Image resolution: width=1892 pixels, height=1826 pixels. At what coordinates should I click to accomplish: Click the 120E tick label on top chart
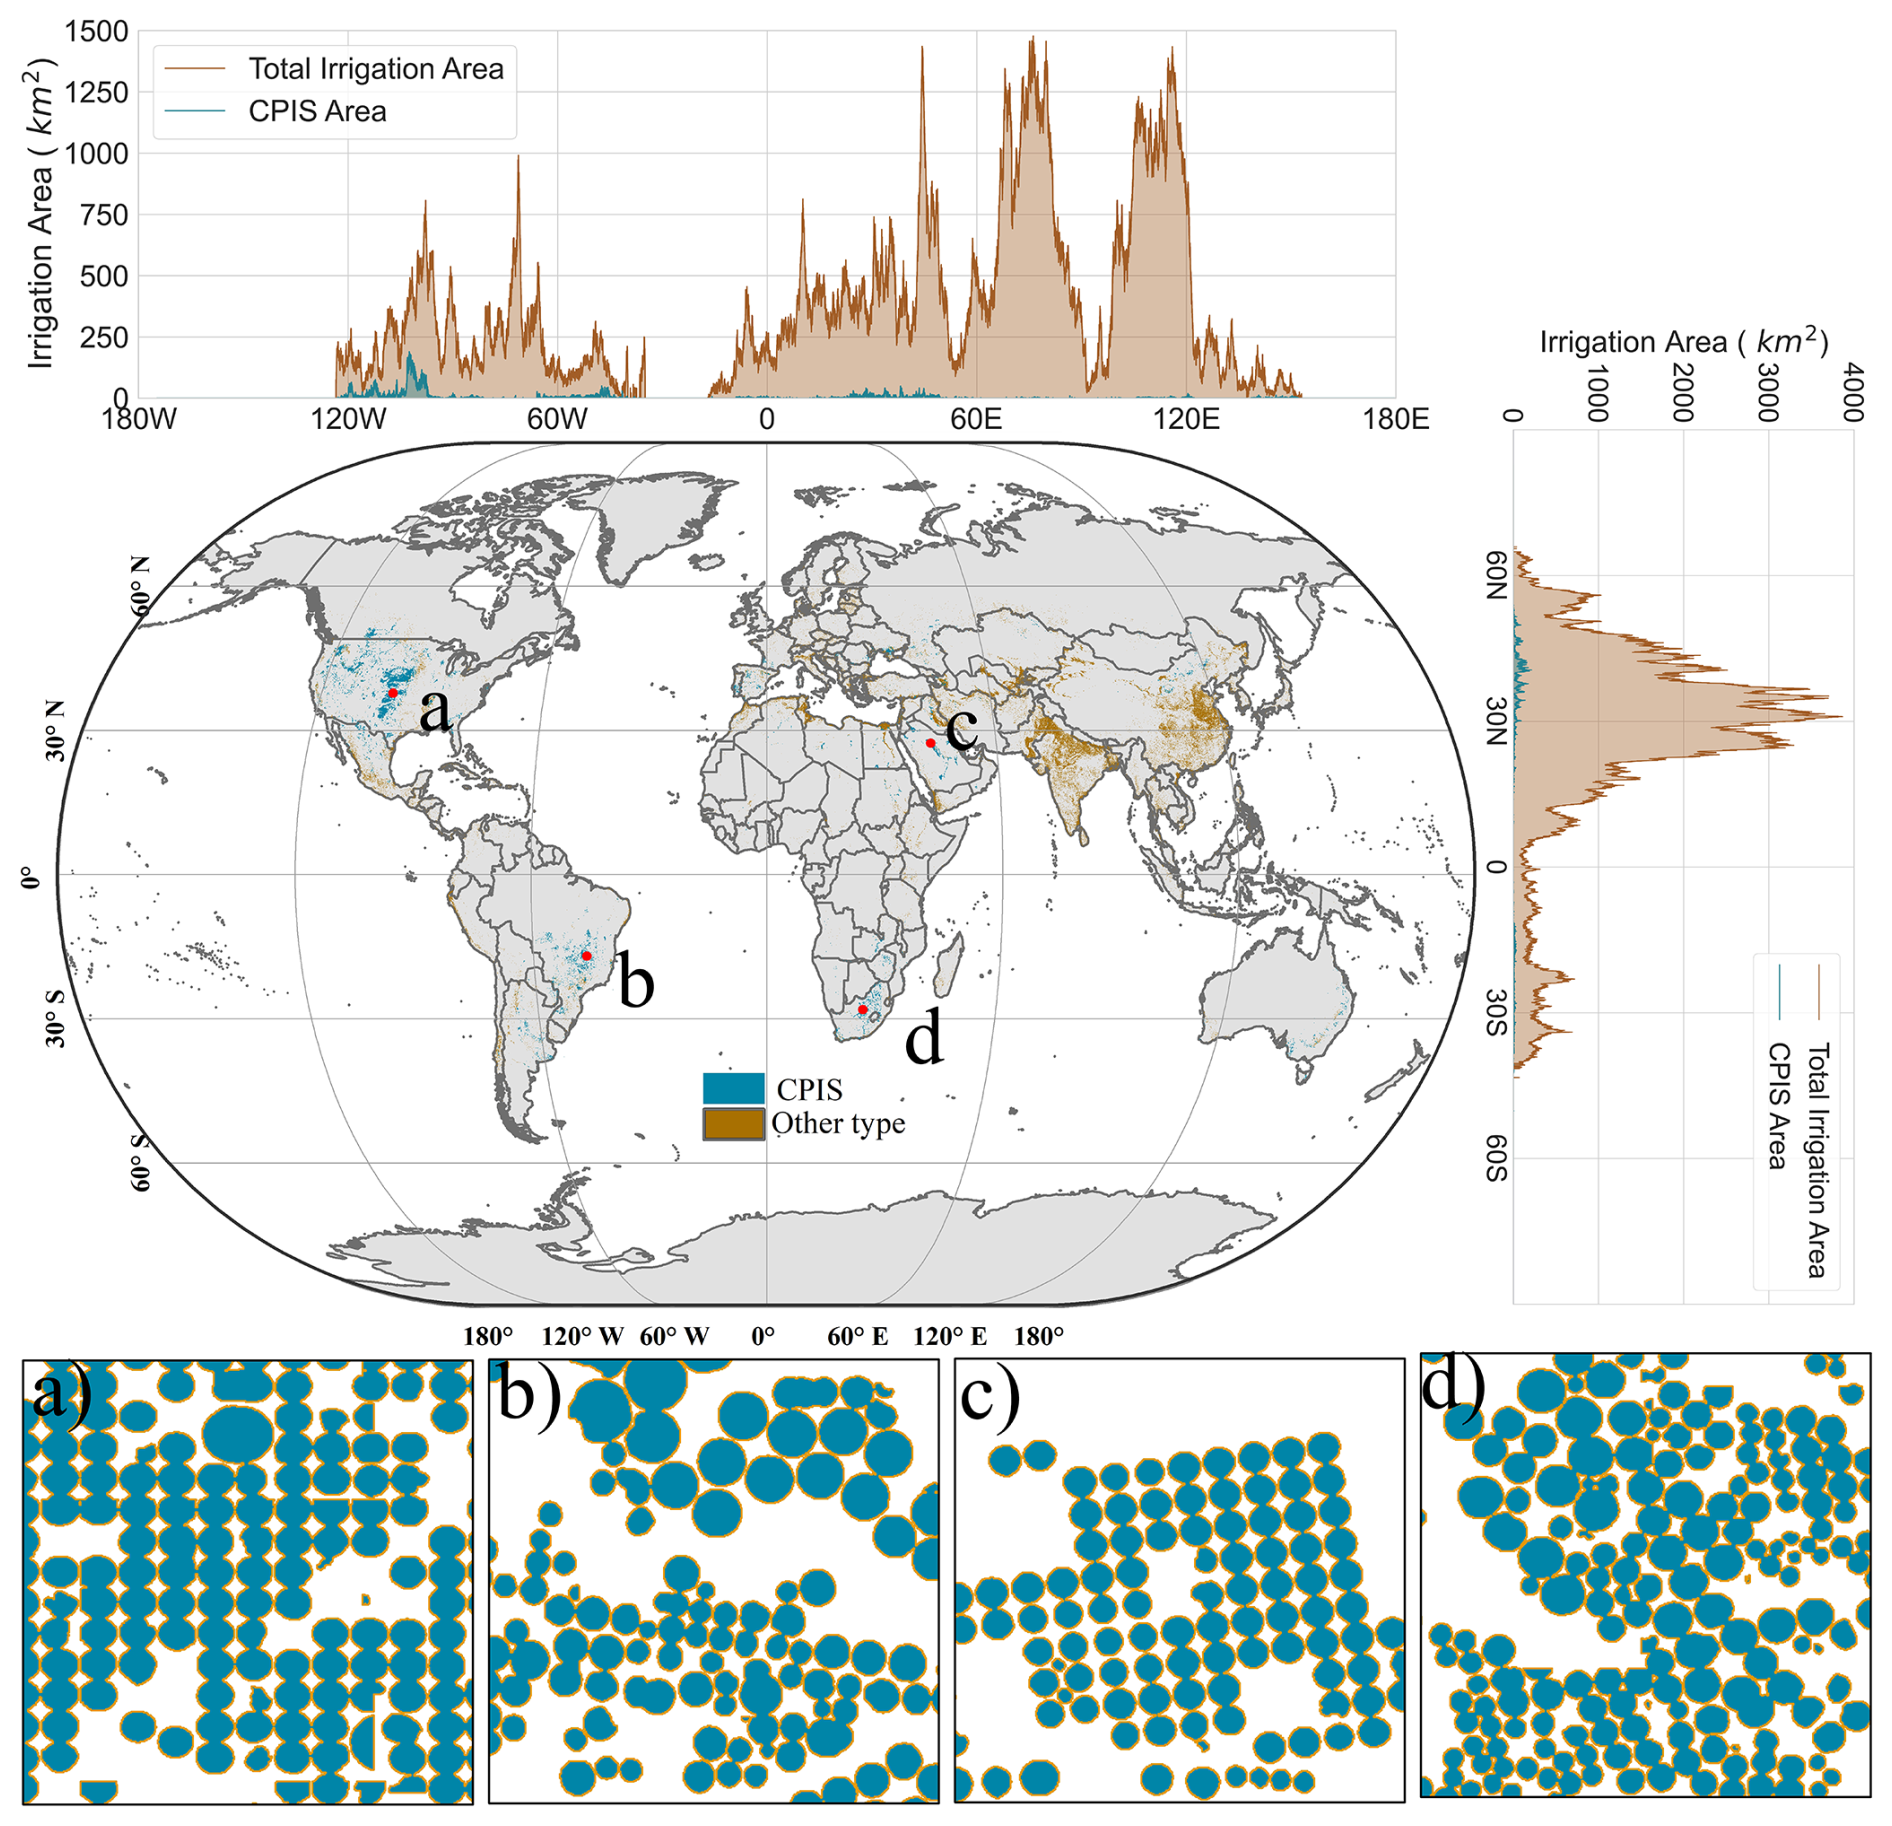point(1186,419)
